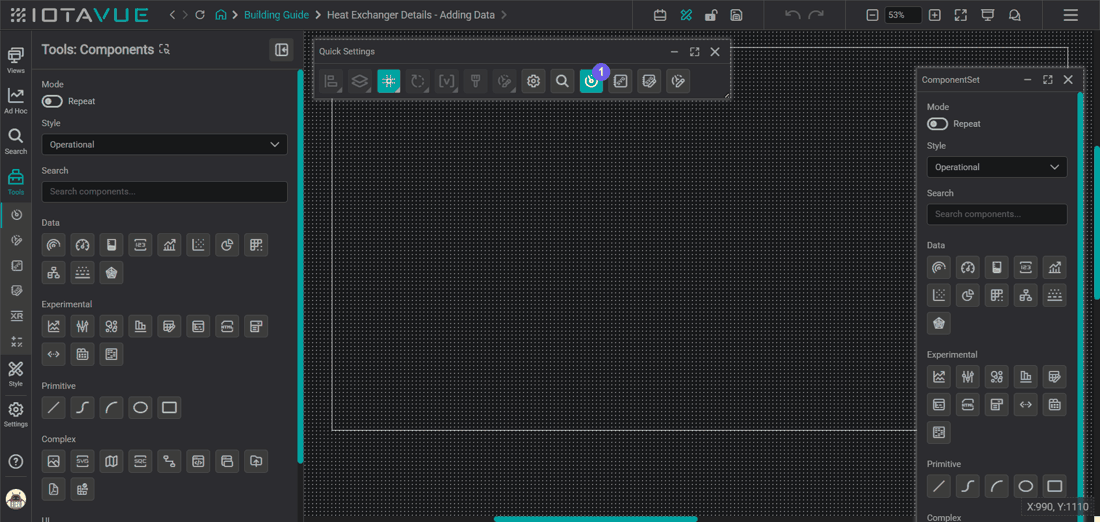Click the magnifier in Quick Settings

coord(562,81)
